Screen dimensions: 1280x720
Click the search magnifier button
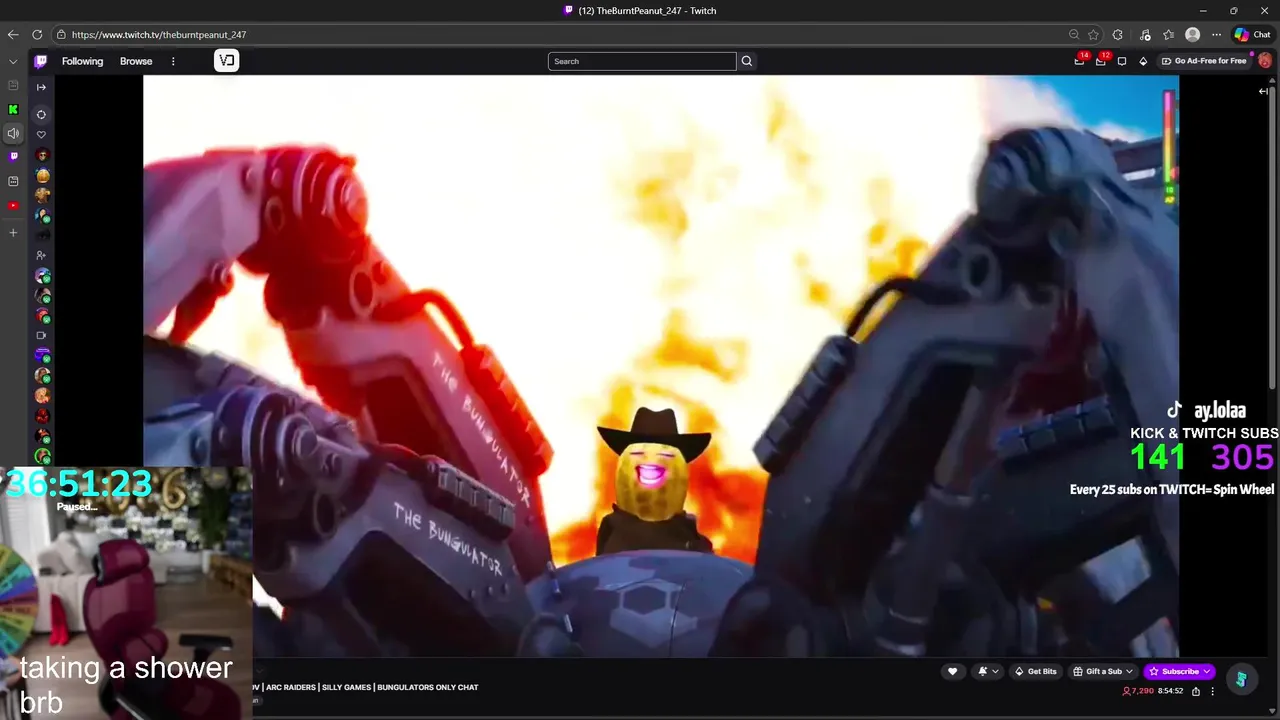click(746, 61)
